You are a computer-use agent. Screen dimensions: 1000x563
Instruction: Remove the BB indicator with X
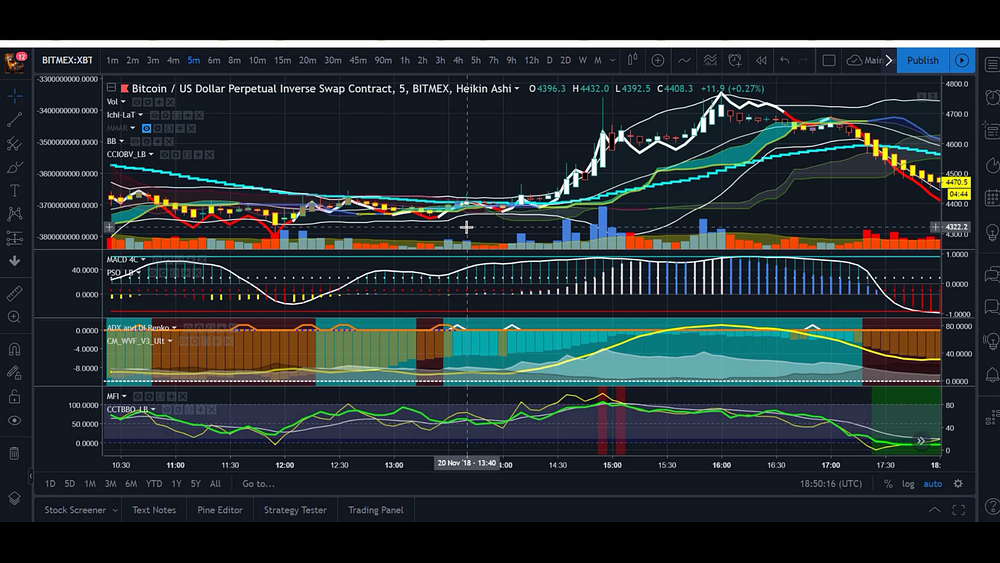(x=169, y=142)
